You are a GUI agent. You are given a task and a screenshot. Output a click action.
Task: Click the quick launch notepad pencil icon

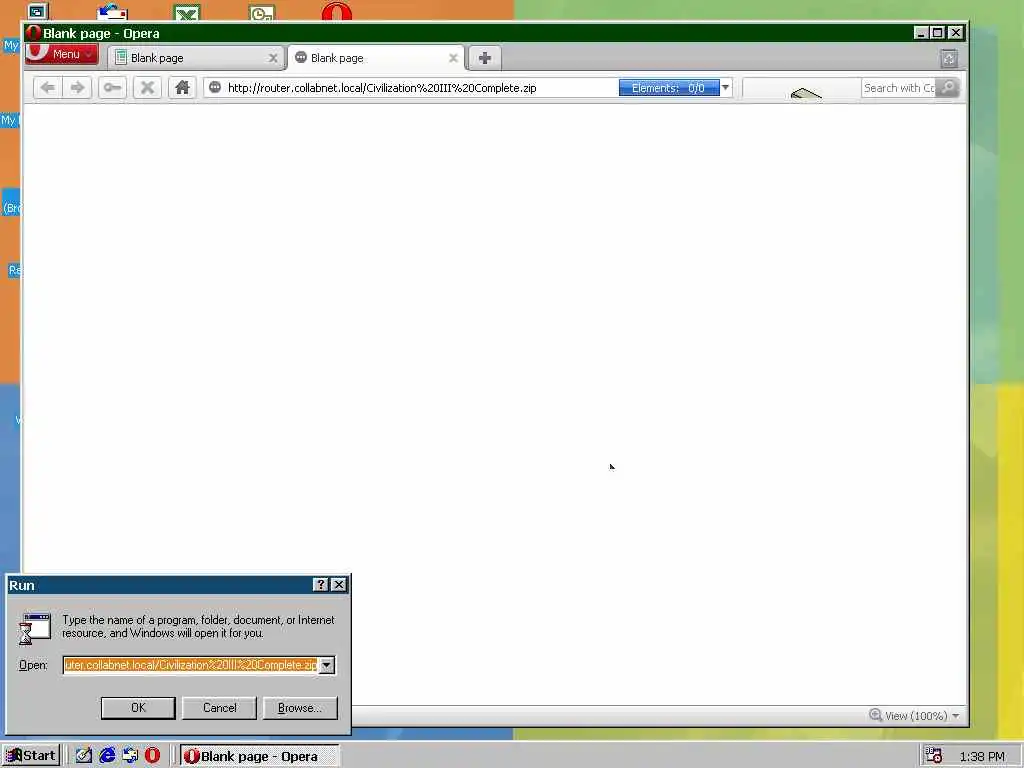pyautogui.click(x=84, y=756)
